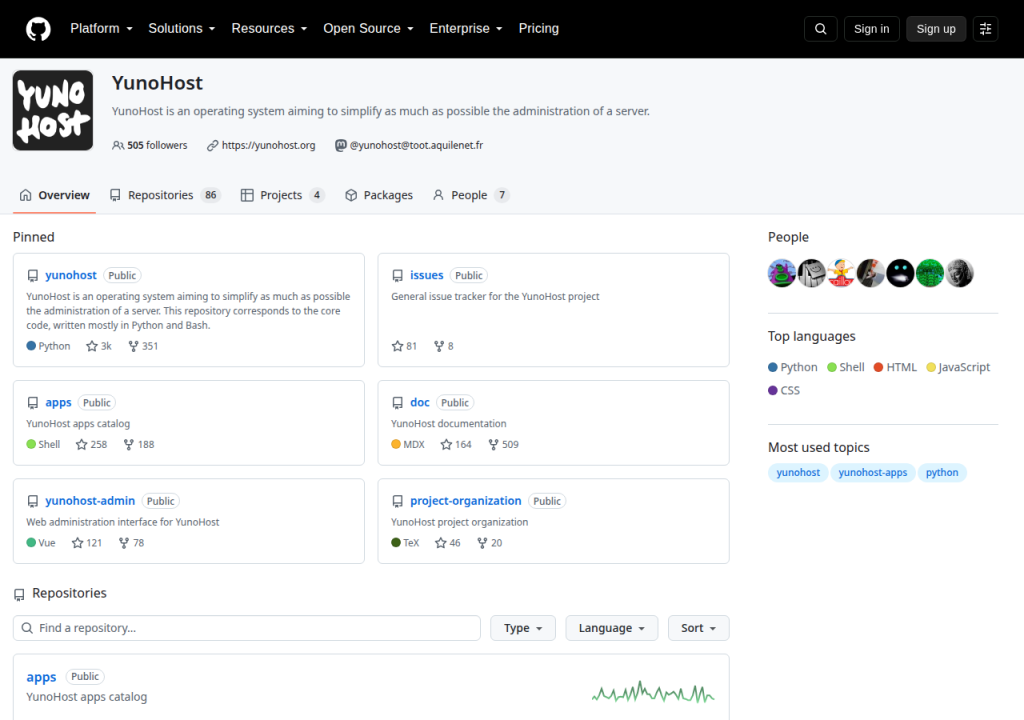This screenshot has width=1024, height=720.
Task: Expand the Platform menu
Action: pyautogui.click(x=101, y=29)
